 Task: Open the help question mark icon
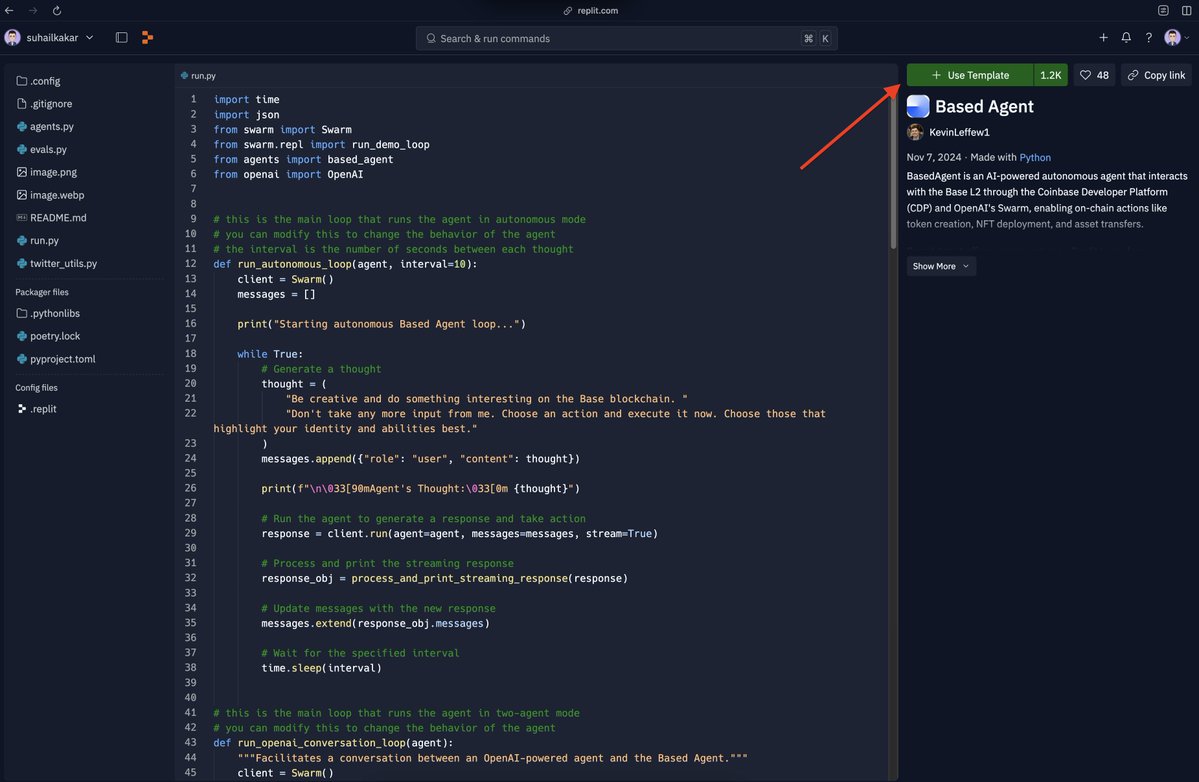click(1149, 37)
